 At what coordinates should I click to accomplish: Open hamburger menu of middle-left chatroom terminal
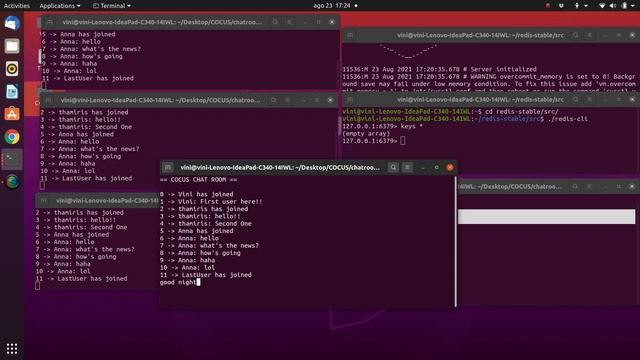[287, 100]
